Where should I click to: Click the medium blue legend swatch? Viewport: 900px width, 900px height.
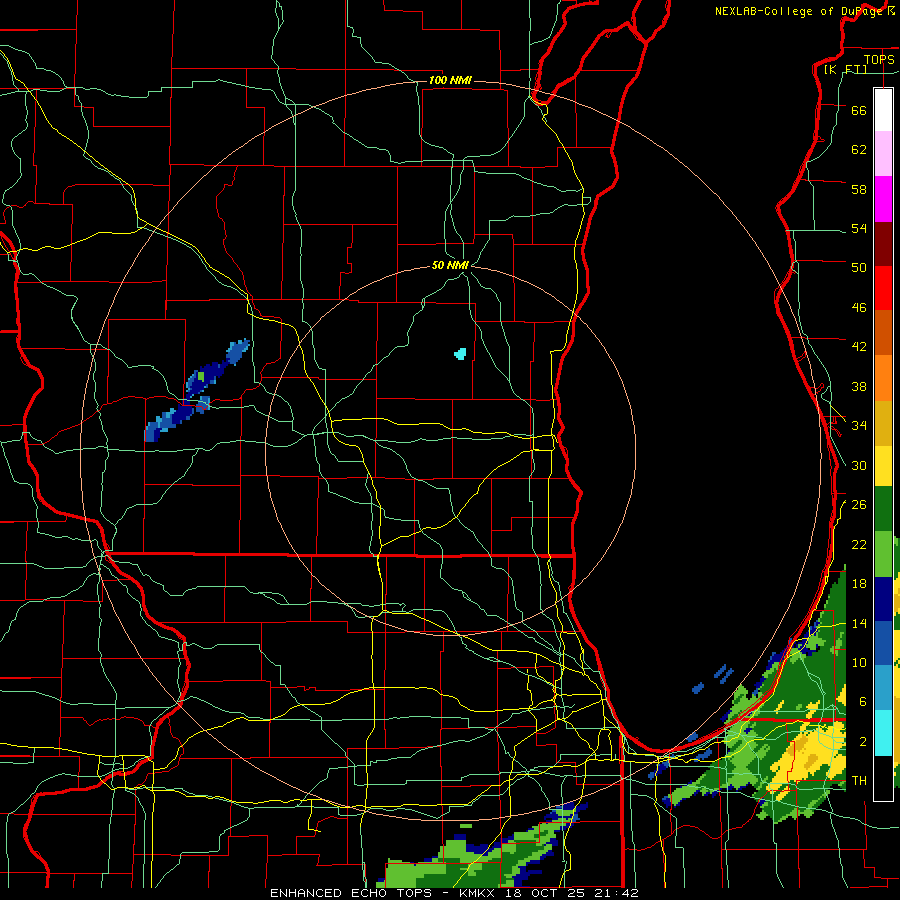[x=883, y=643]
